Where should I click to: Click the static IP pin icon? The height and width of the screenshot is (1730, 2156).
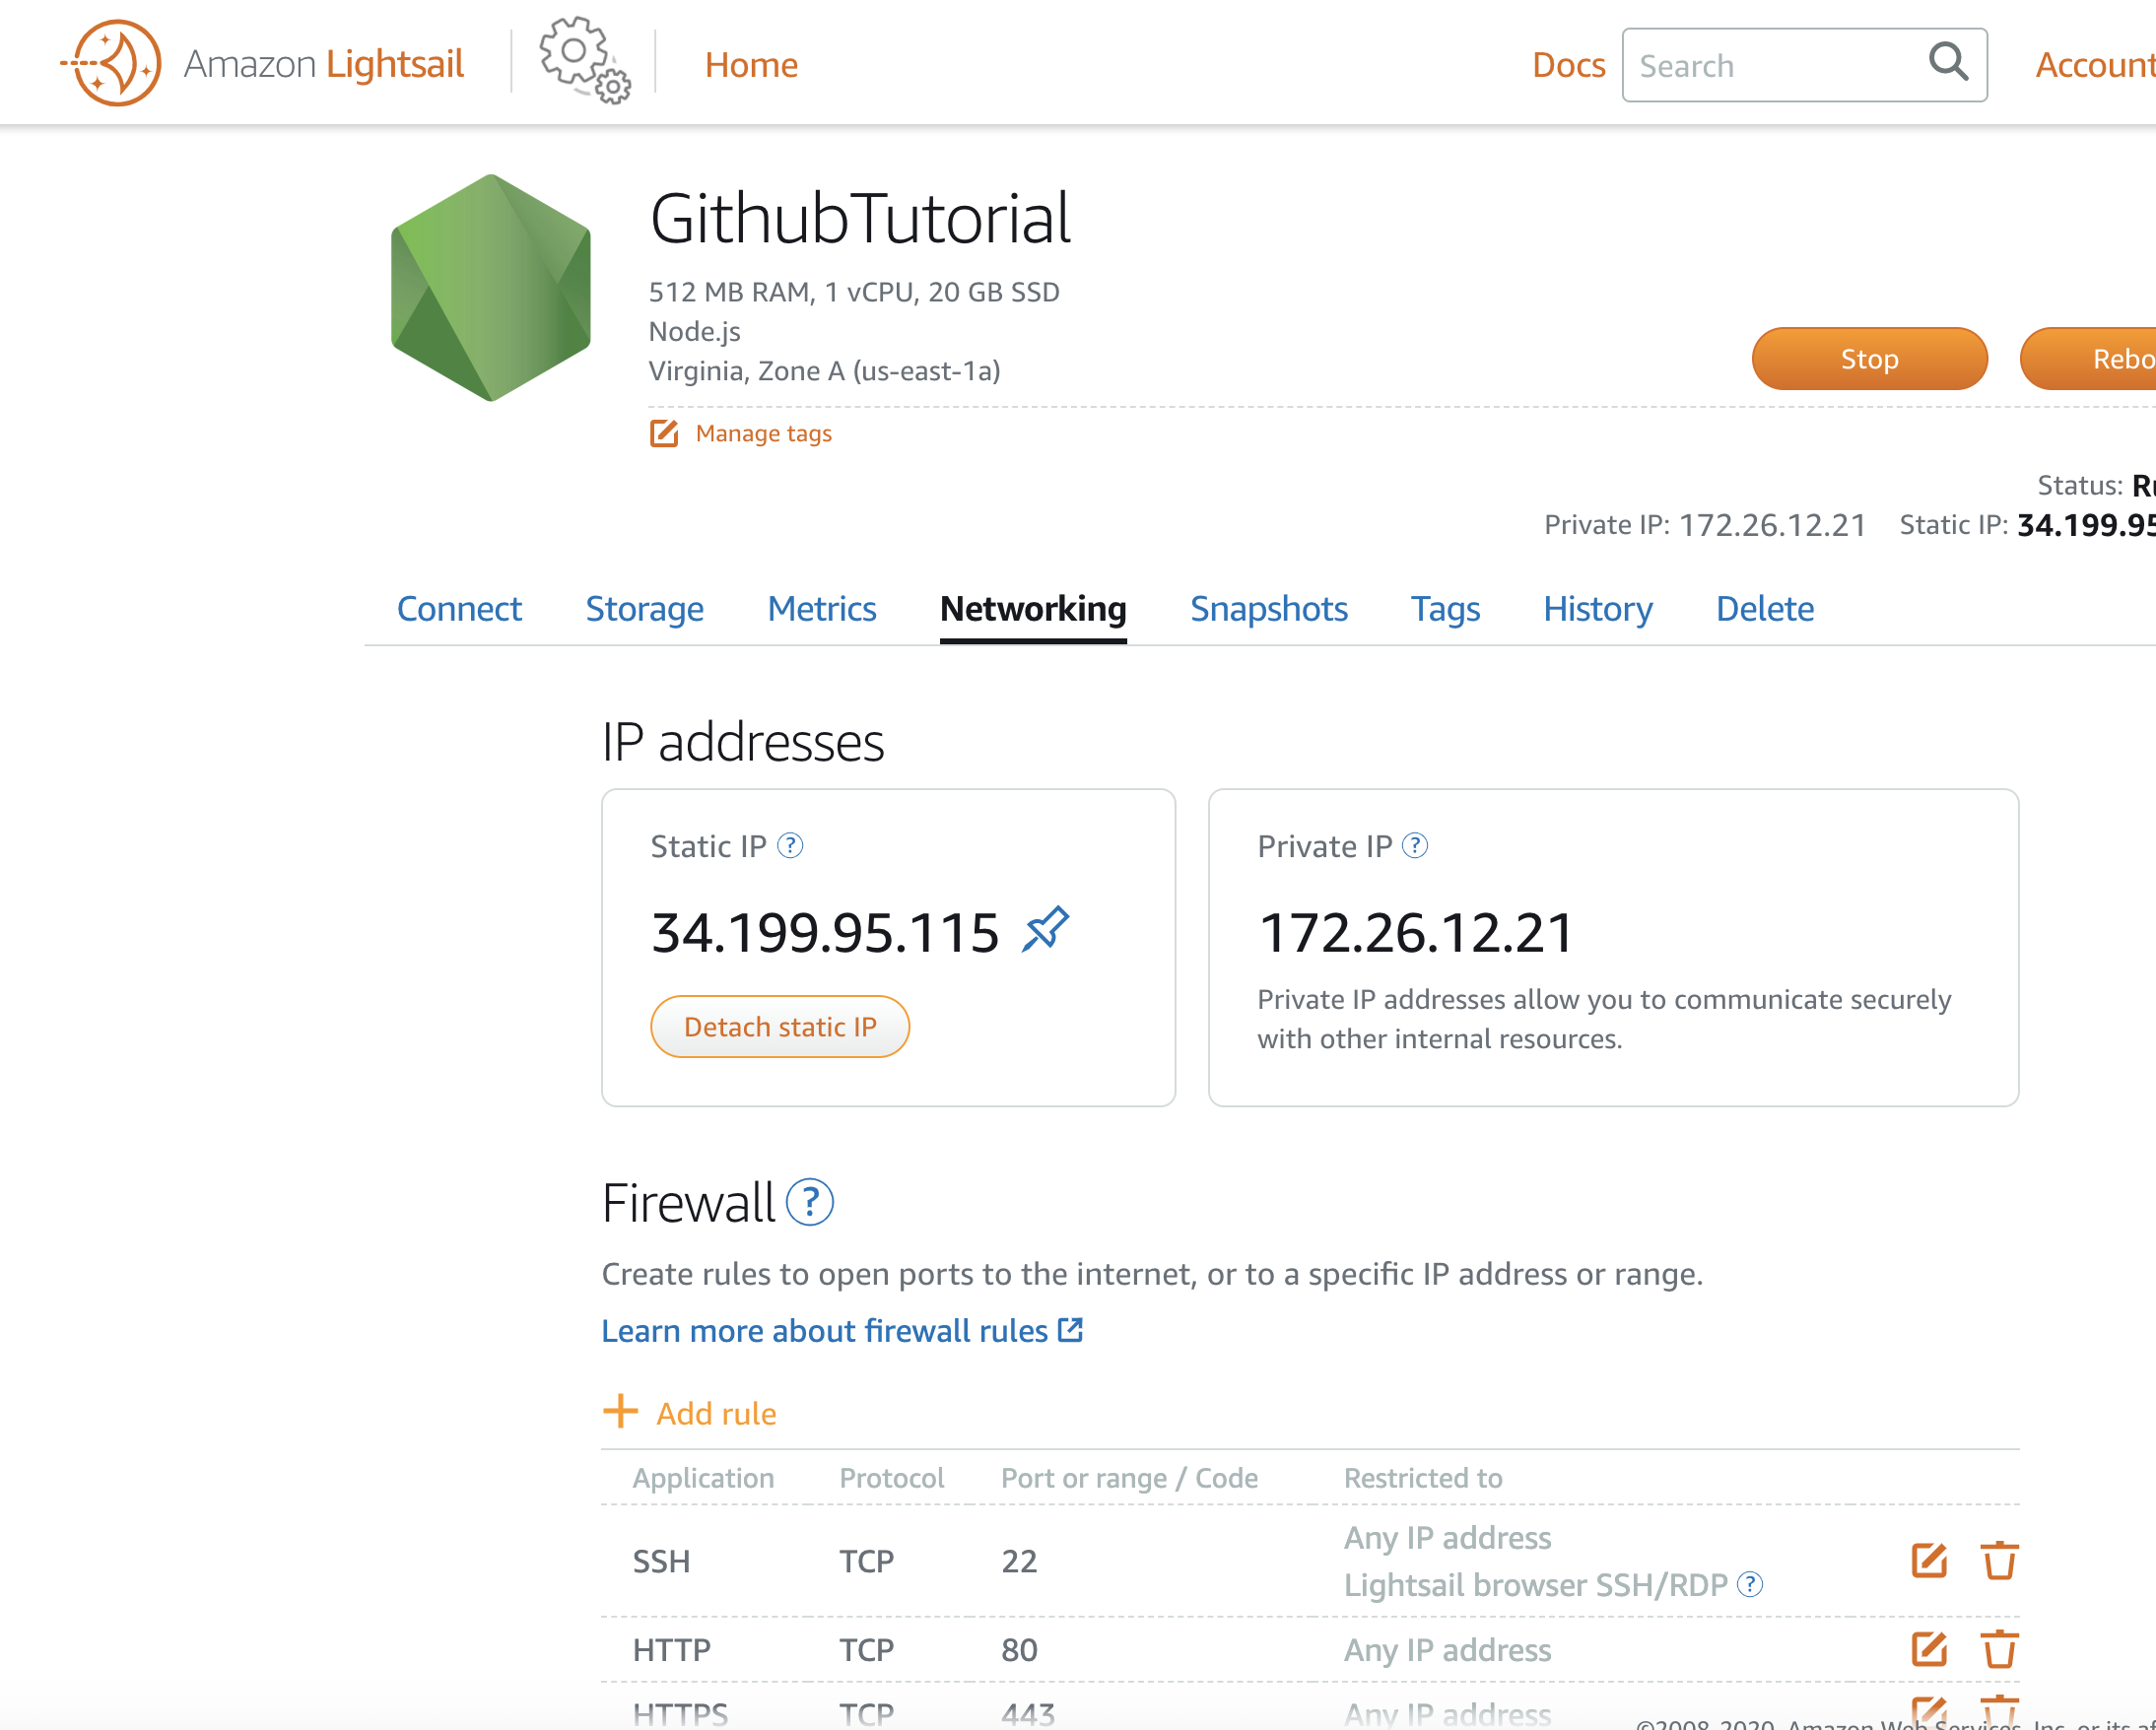pos(1045,929)
